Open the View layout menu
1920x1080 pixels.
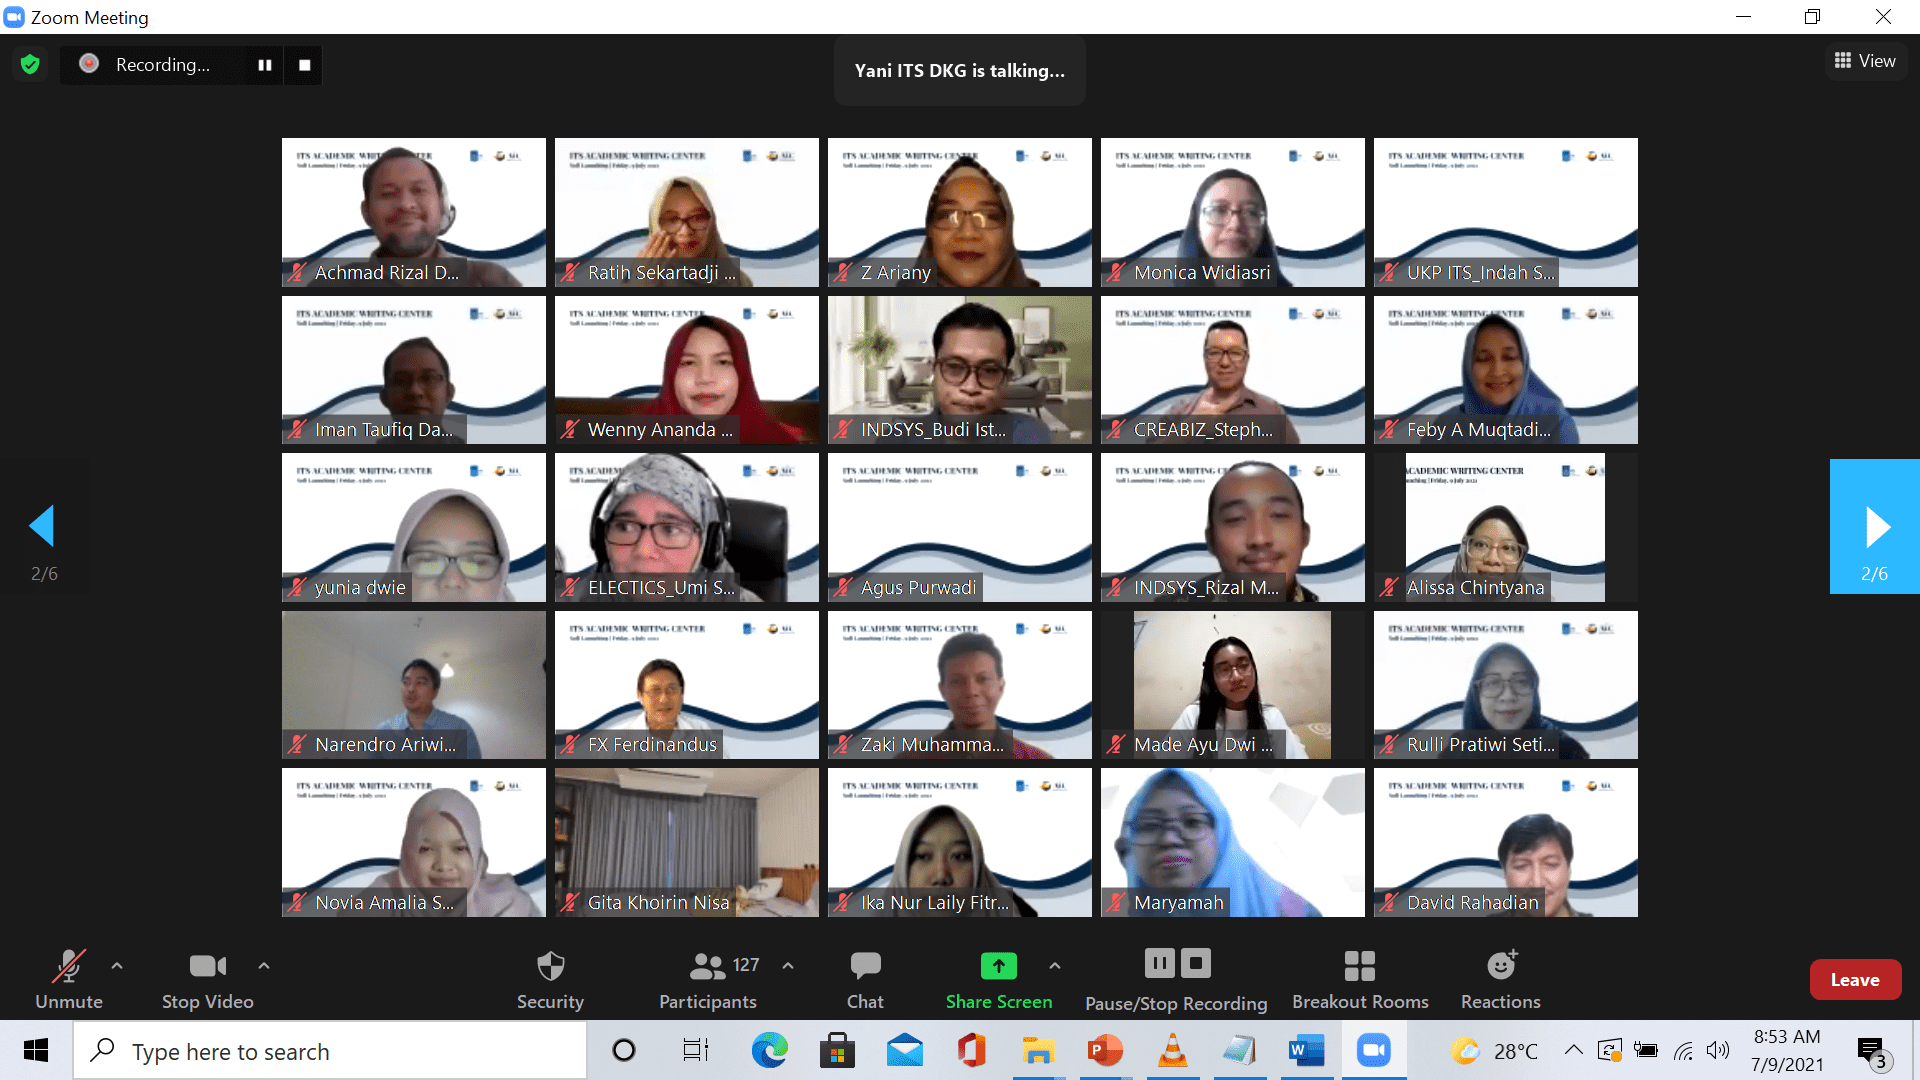[1865, 61]
